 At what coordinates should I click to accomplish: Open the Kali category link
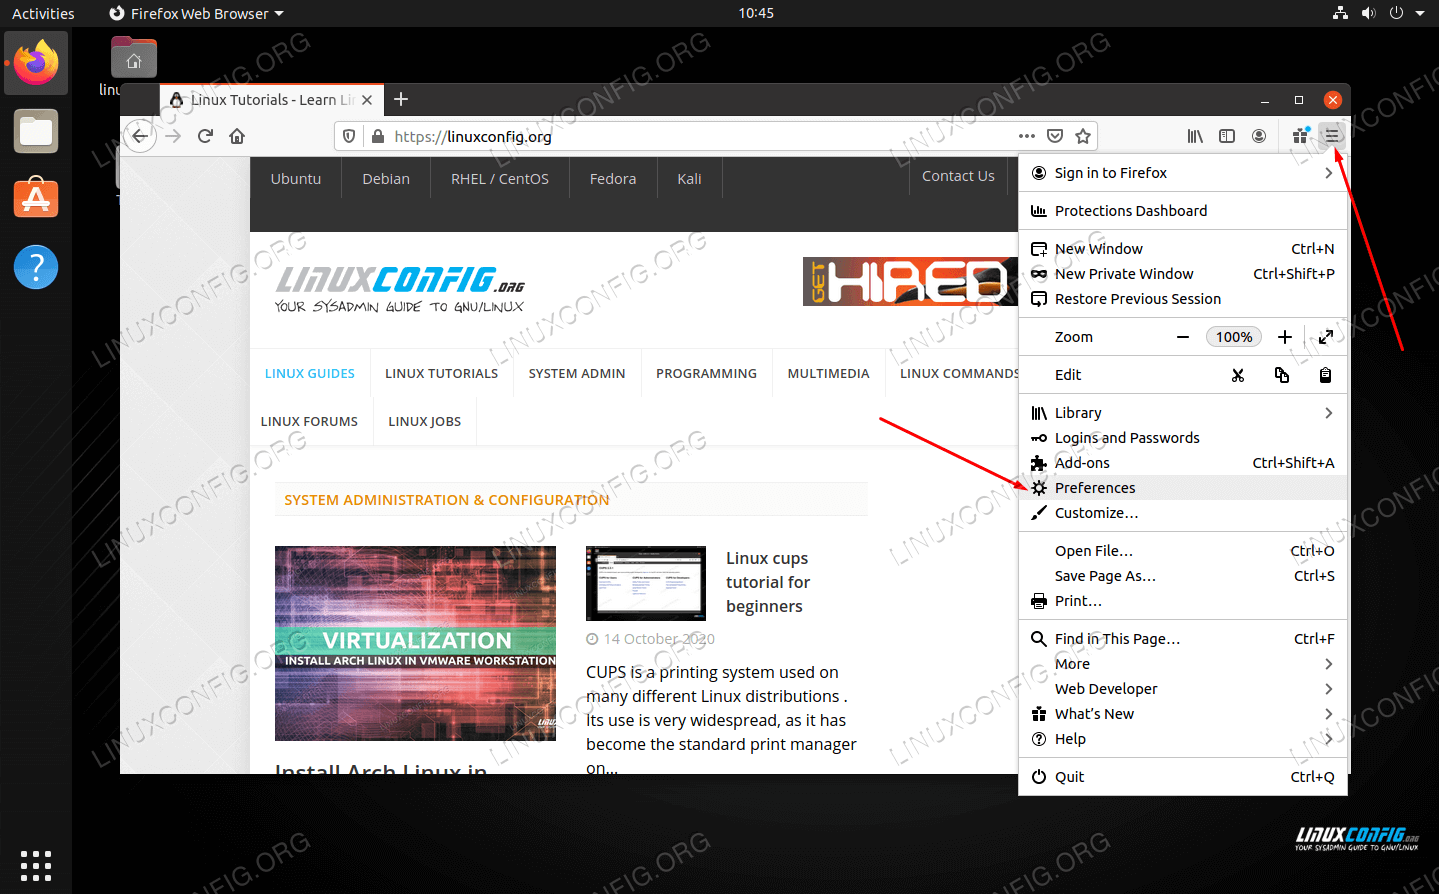click(x=689, y=179)
